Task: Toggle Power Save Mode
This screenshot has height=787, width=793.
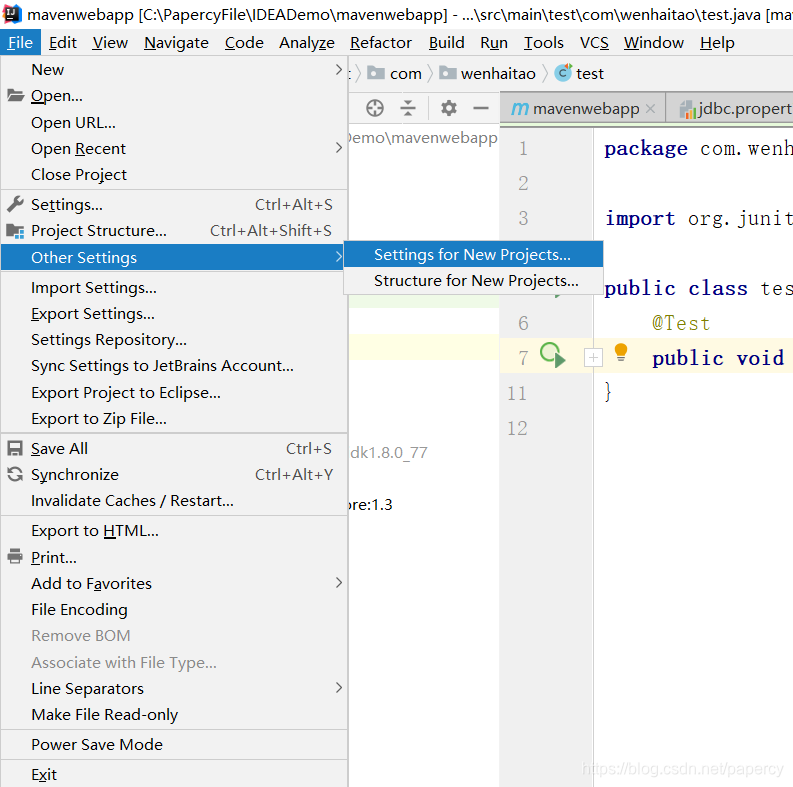Action: pyautogui.click(x=174, y=745)
